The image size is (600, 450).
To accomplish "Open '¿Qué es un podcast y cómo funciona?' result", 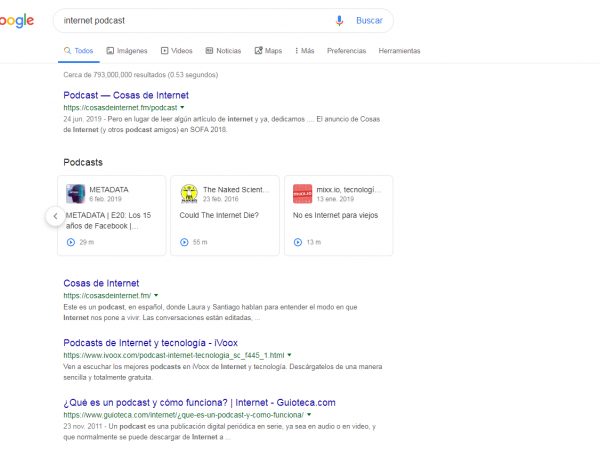I will pyautogui.click(x=199, y=403).
